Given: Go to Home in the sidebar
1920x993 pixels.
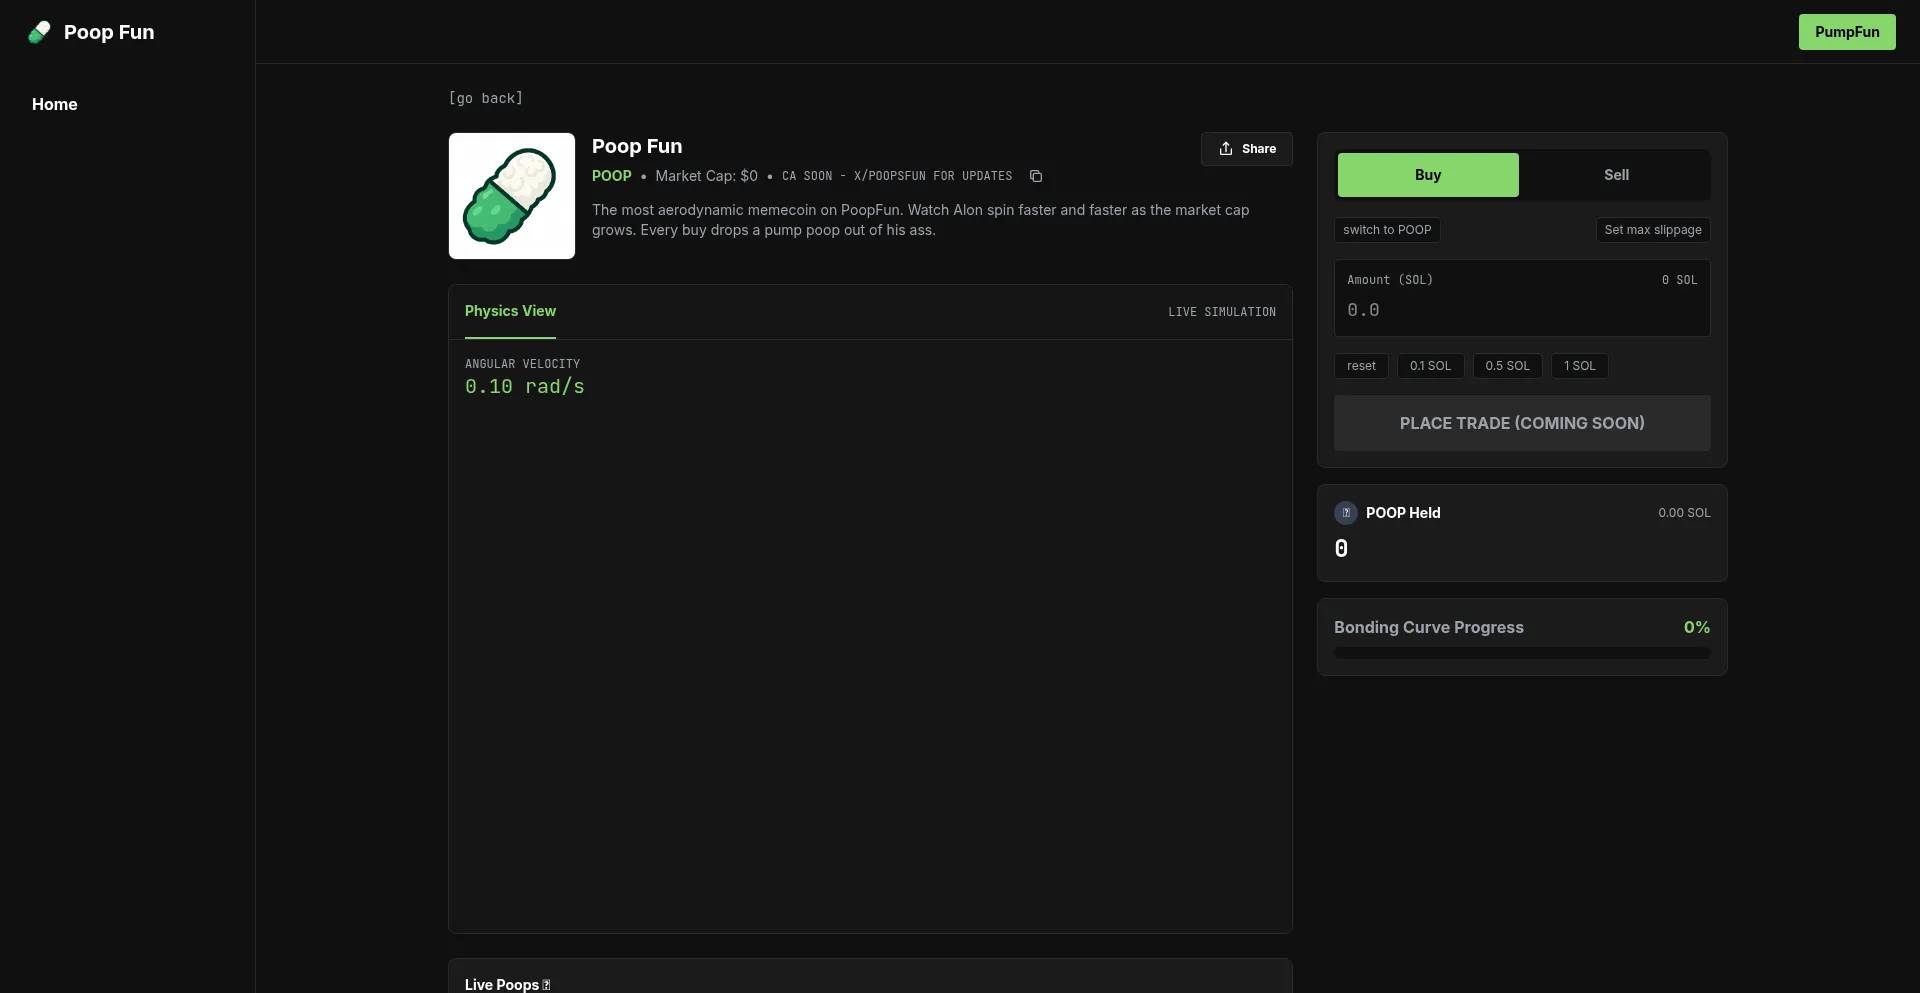Looking at the screenshot, I should coord(55,104).
